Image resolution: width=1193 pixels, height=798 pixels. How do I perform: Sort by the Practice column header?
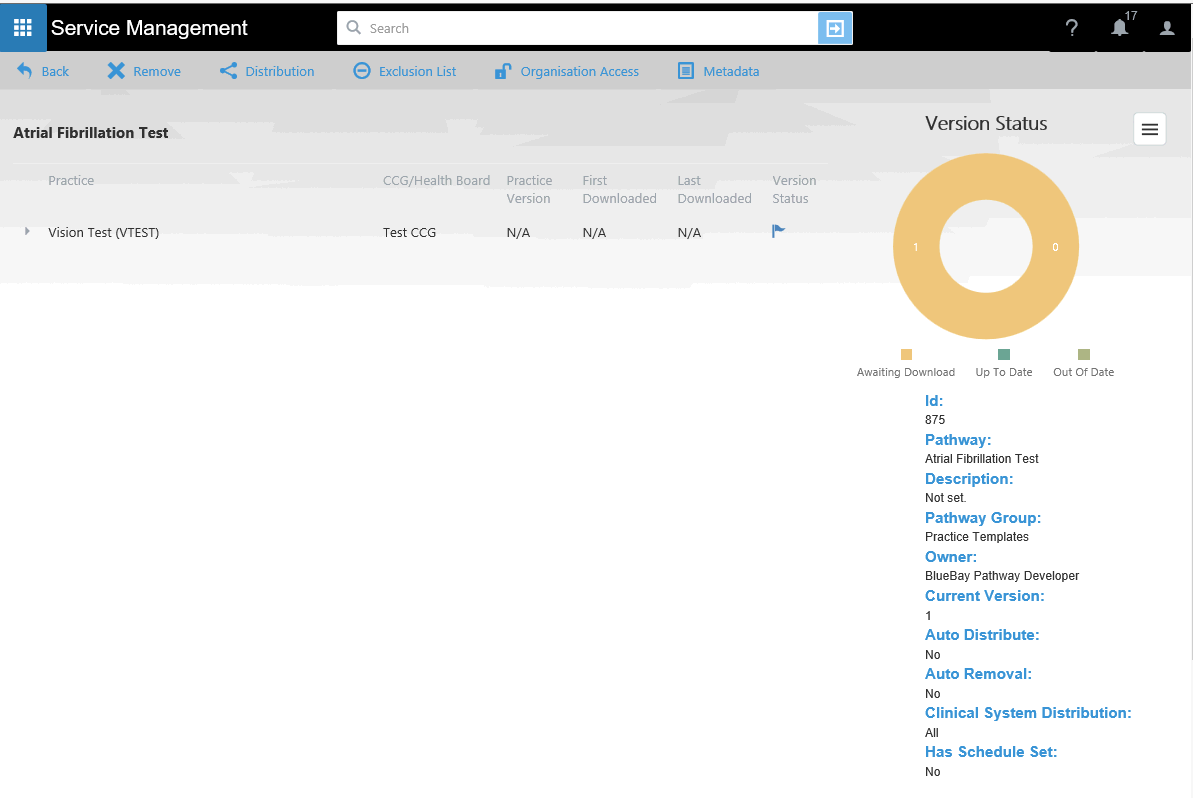click(x=71, y=181)
